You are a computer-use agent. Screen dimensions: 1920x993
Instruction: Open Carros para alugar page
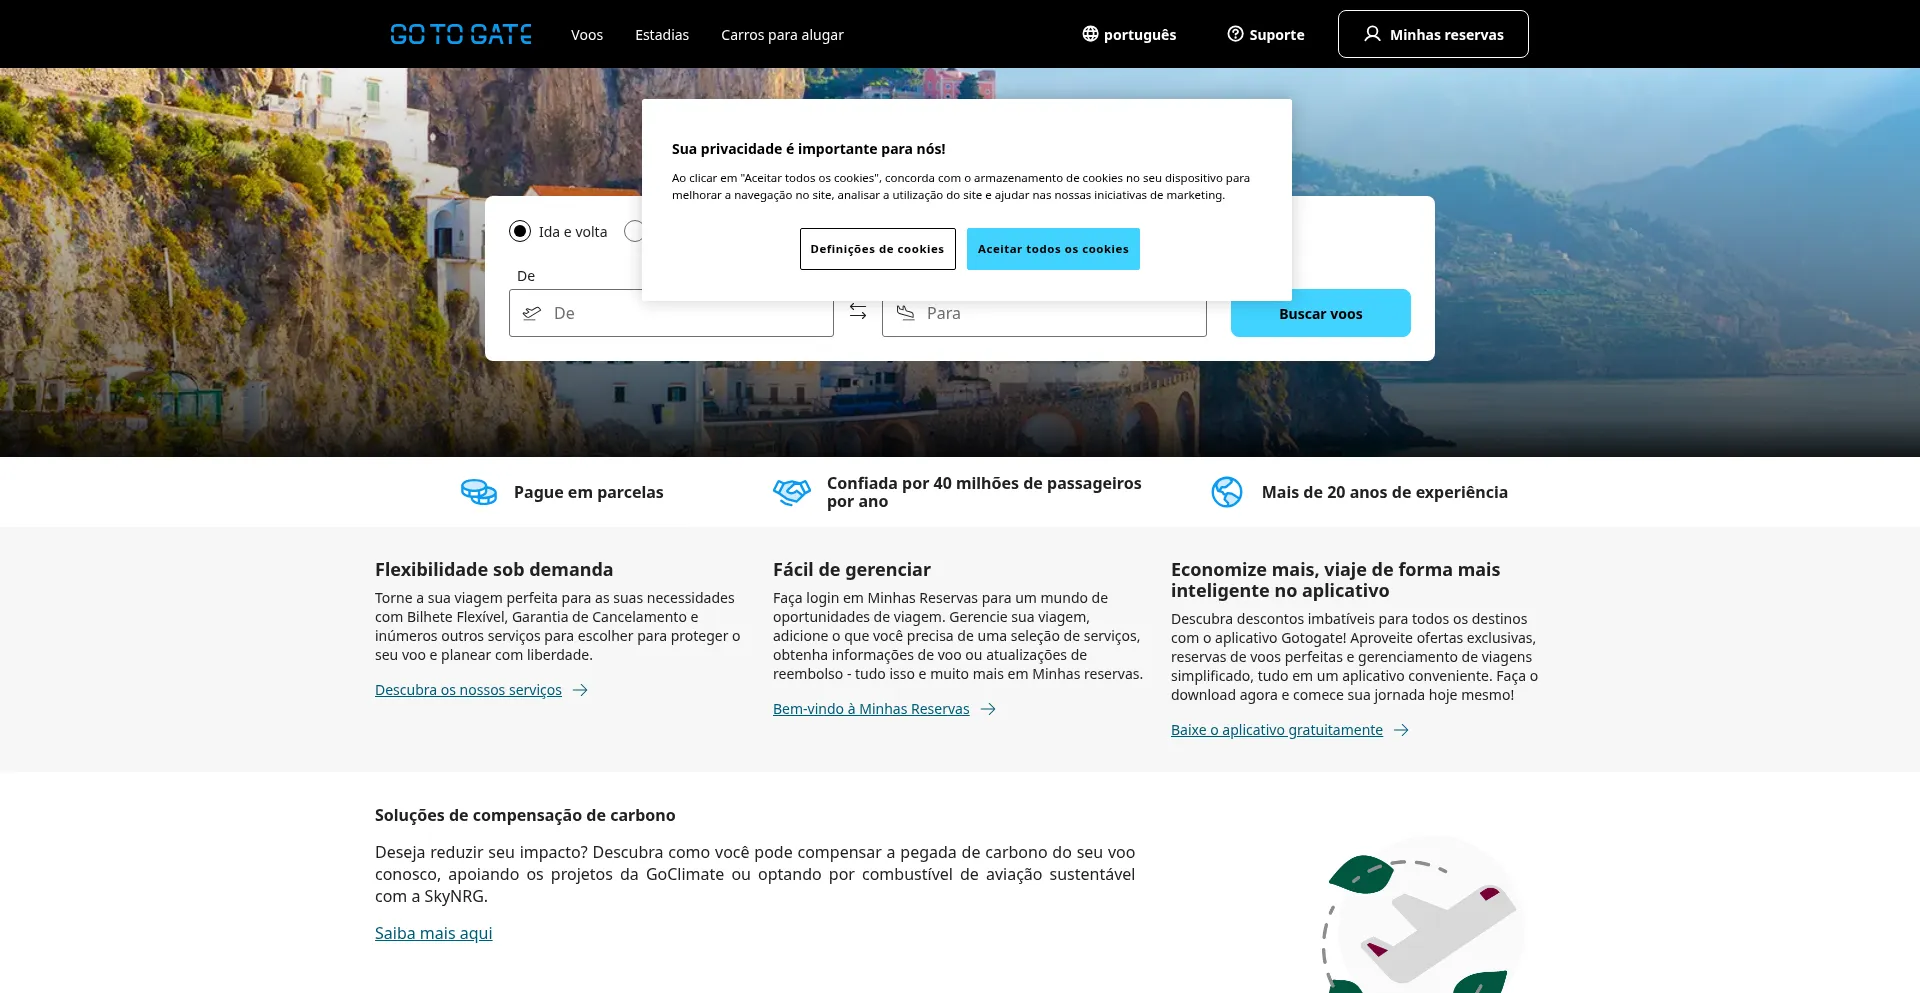782,35
